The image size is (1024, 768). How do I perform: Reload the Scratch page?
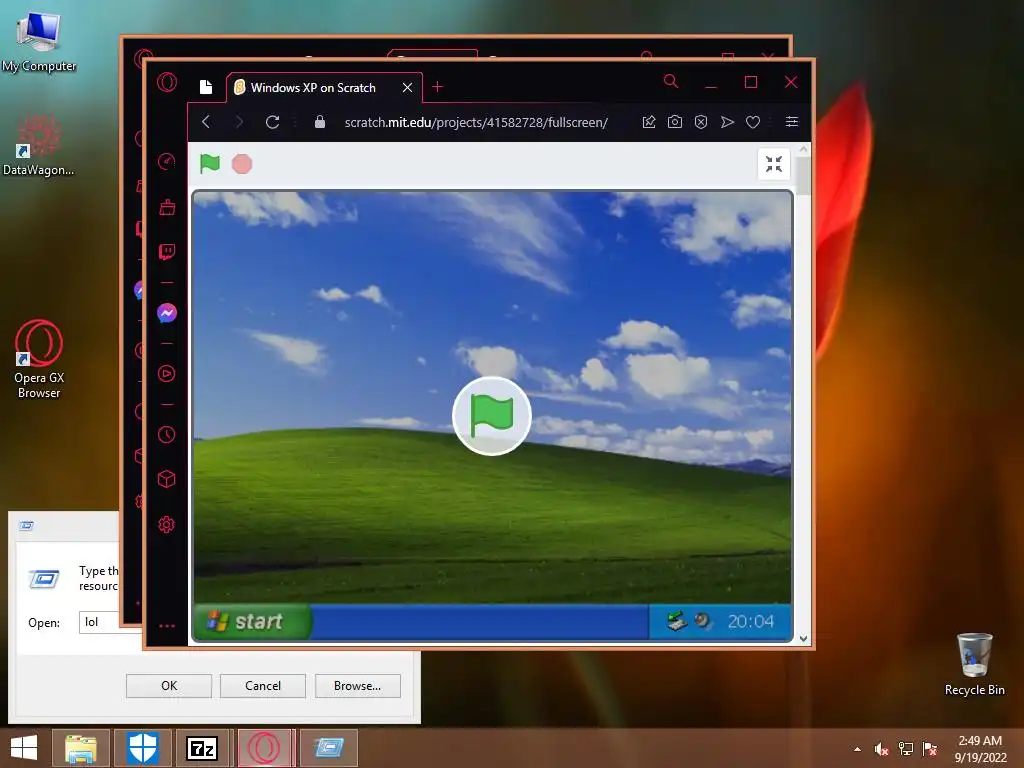click(272, 122)
